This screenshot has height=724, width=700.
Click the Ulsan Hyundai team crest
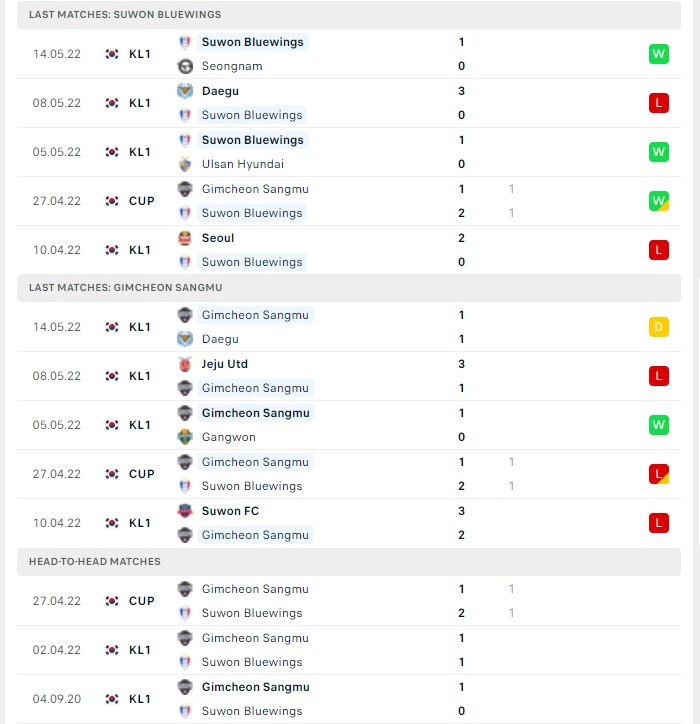[x=185, y=164]
